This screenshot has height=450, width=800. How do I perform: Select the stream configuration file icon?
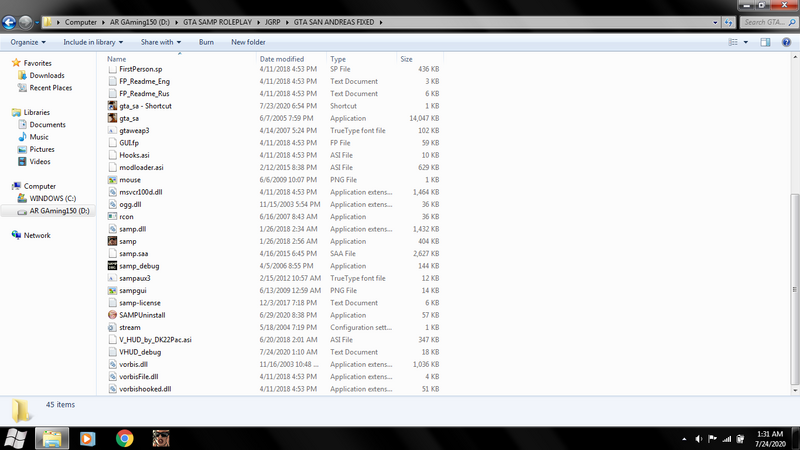pos(112,328)
